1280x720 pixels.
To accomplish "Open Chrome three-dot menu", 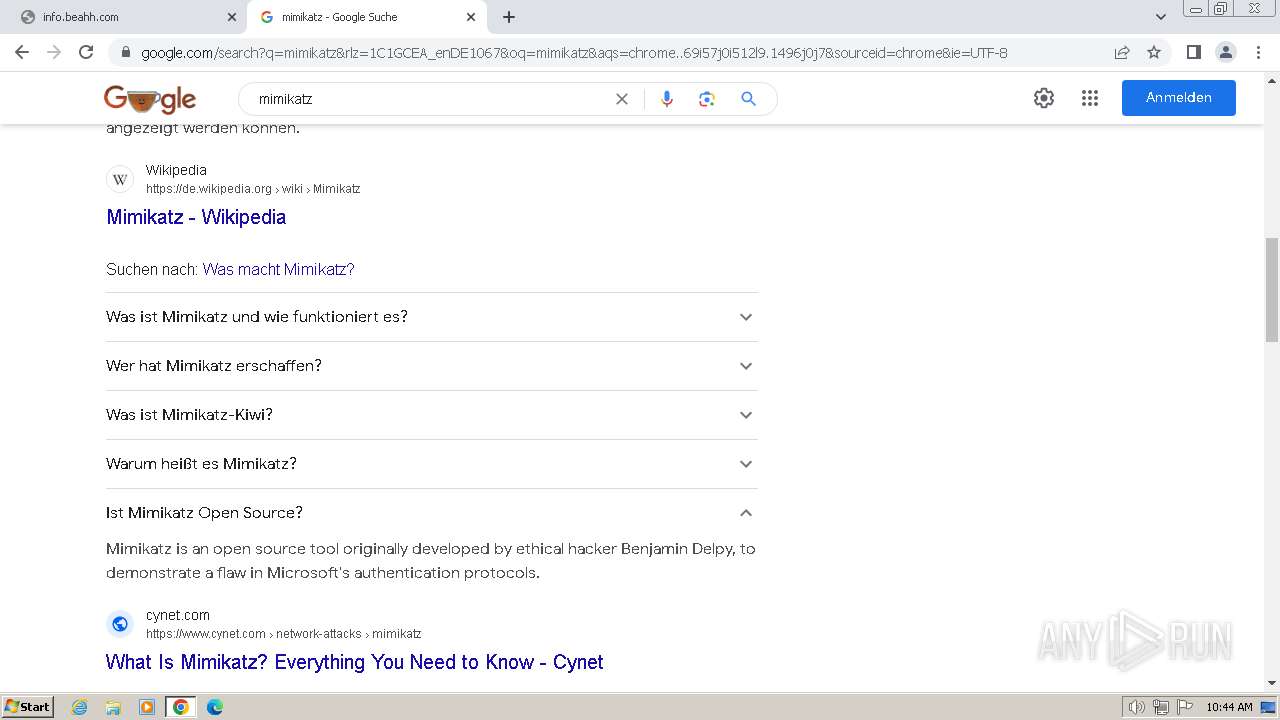I will (x=1258, y=52).
